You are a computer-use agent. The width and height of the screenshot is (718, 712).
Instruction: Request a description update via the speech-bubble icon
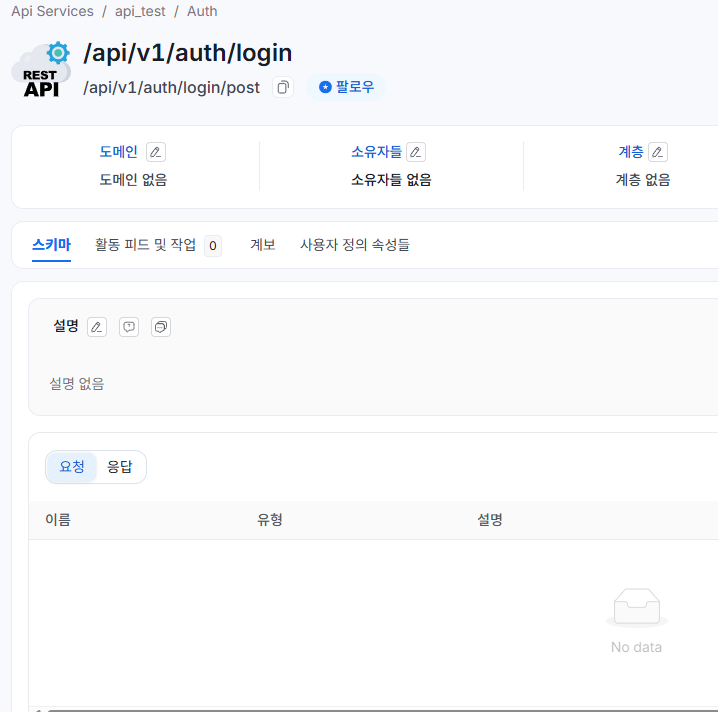129,327
